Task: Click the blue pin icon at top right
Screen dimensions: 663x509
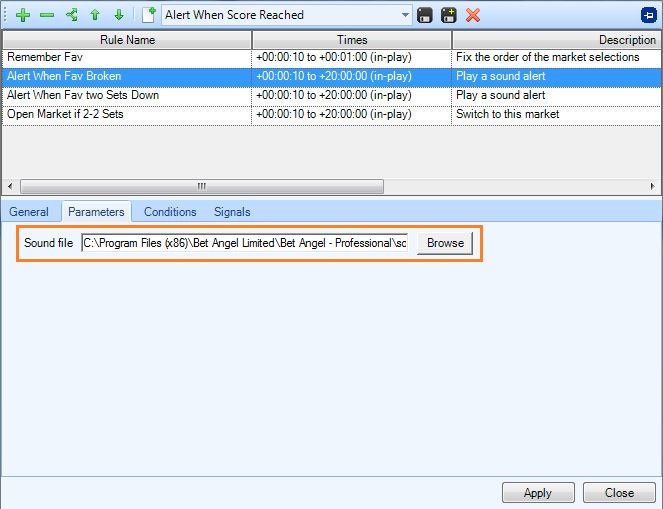Action: pos(648,15)
